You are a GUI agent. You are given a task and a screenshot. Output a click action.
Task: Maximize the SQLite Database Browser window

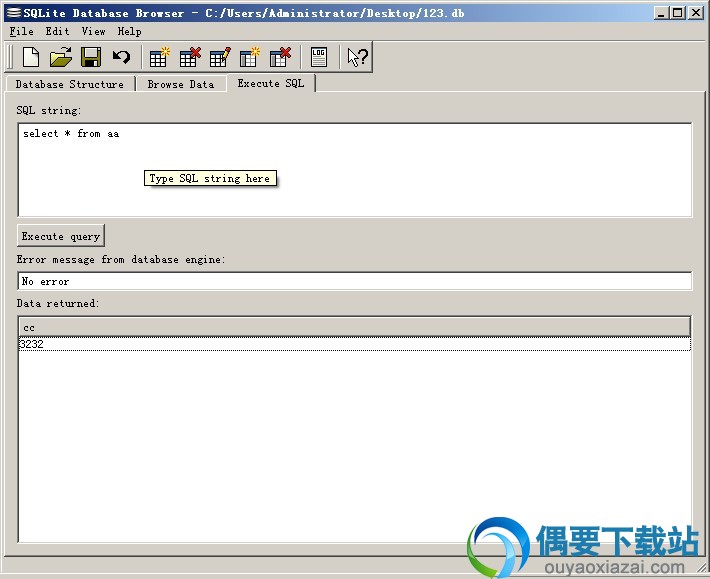coord(677,13)
